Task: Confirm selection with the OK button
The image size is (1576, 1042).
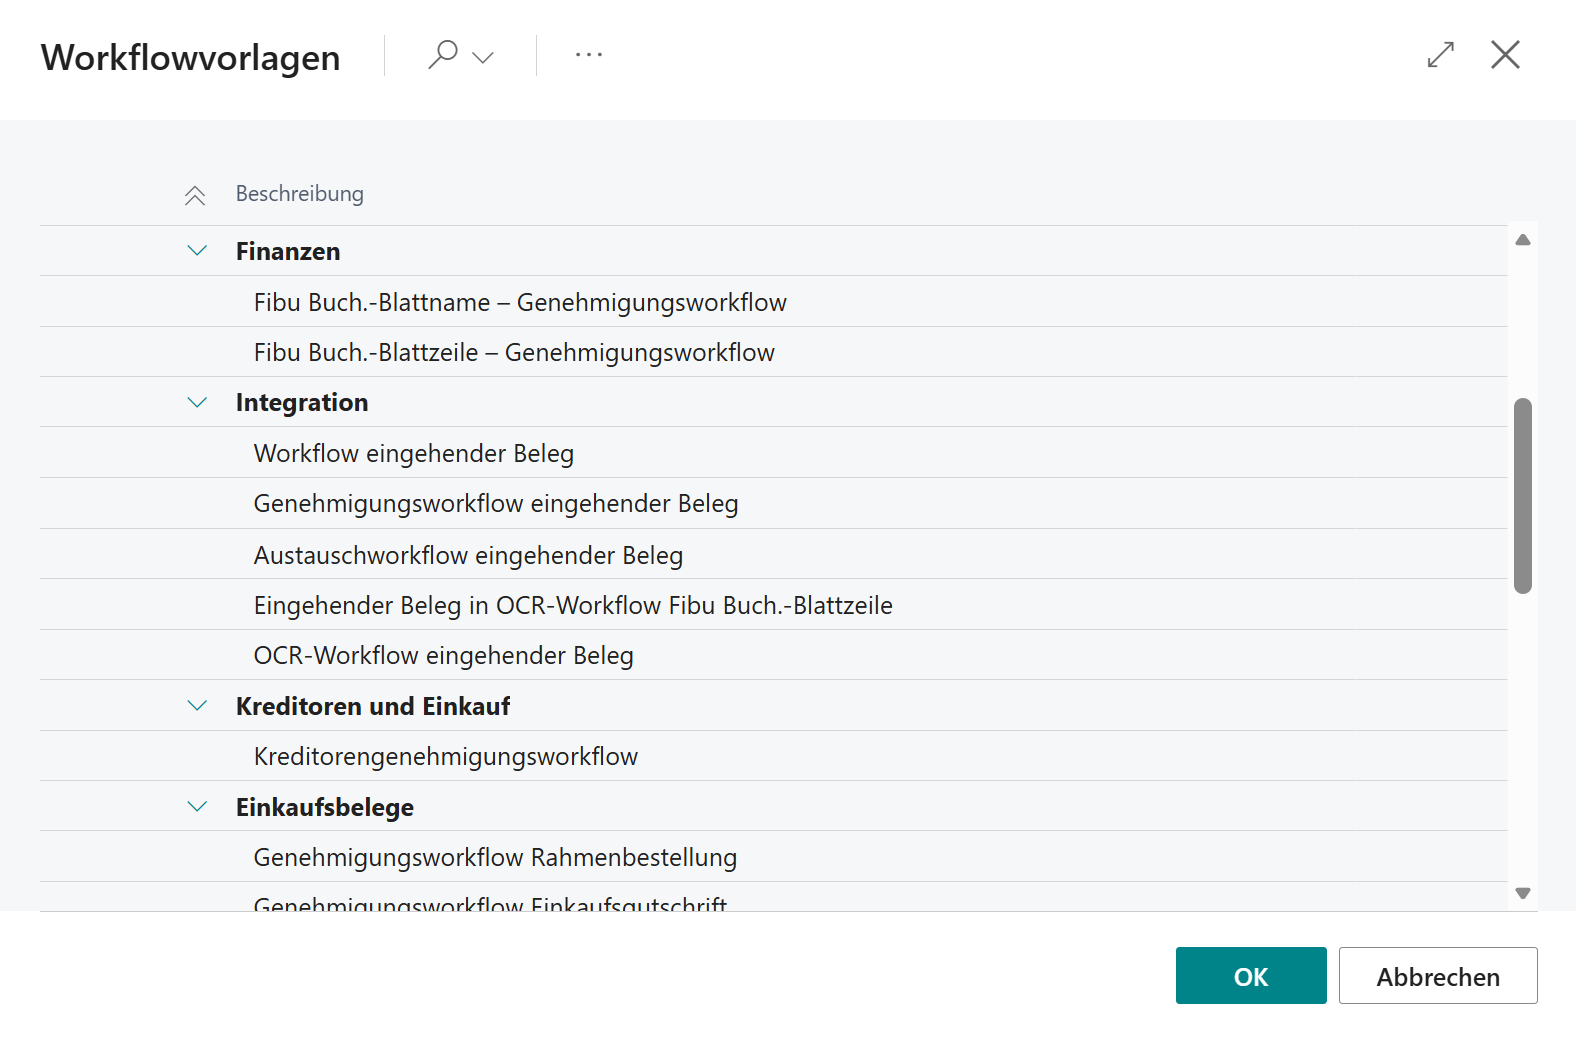Action: point(1251,975)
